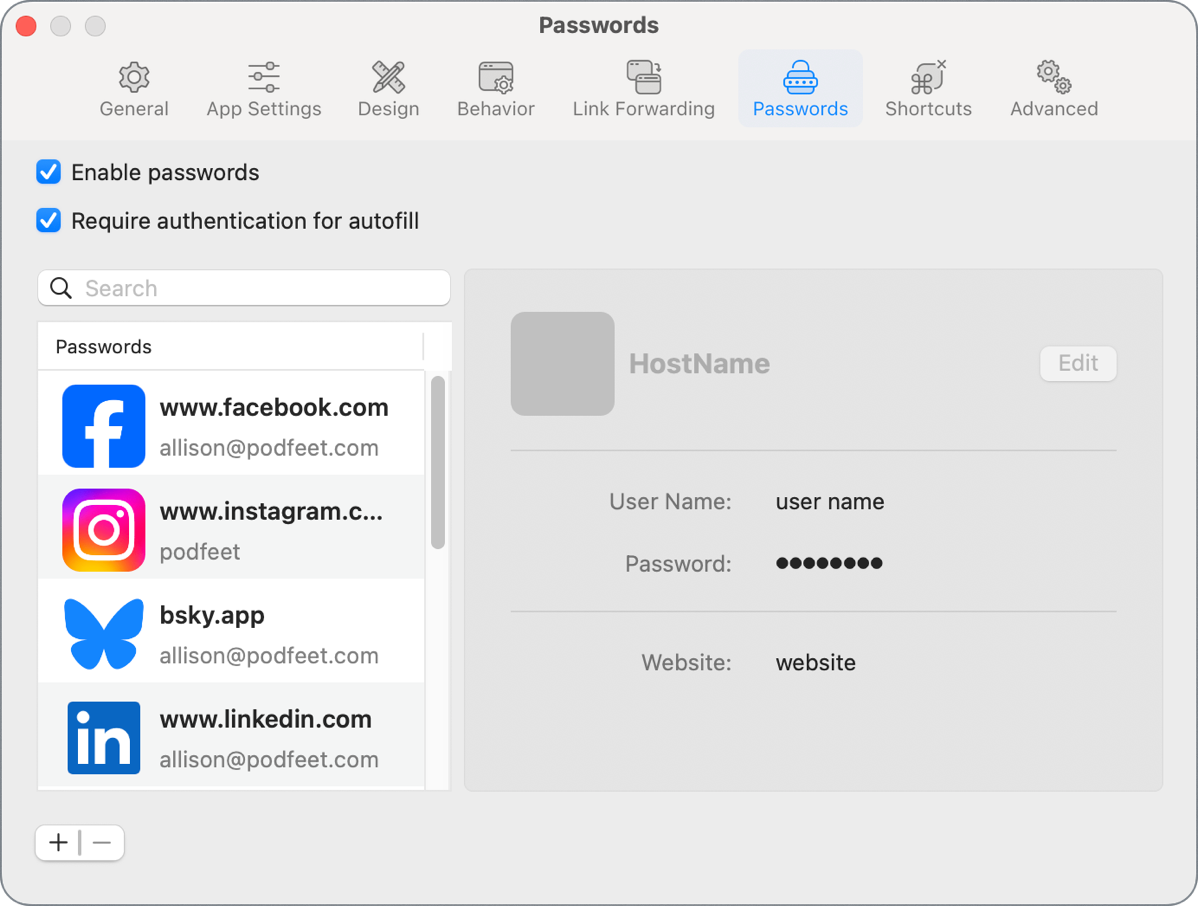The height and width of the screenshot is (906, 1198).
Task: Disable the Enable passwords checkbox
Action: click(48, 172)
